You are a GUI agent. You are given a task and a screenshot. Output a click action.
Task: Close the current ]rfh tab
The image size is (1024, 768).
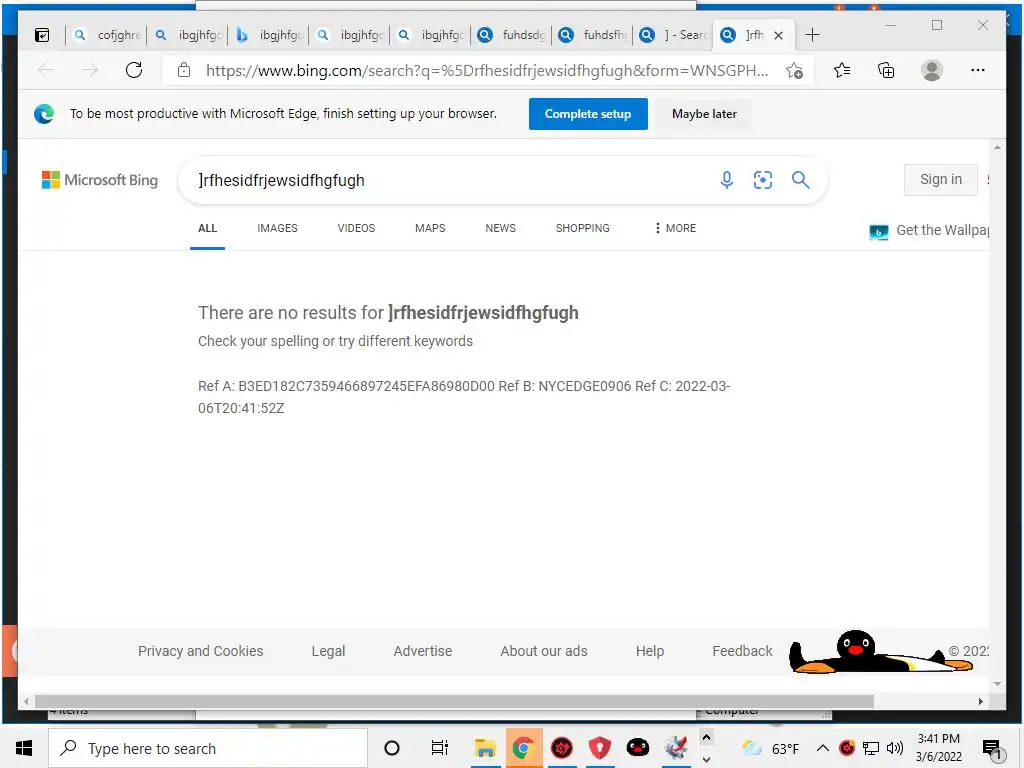(x=778, y=35)
